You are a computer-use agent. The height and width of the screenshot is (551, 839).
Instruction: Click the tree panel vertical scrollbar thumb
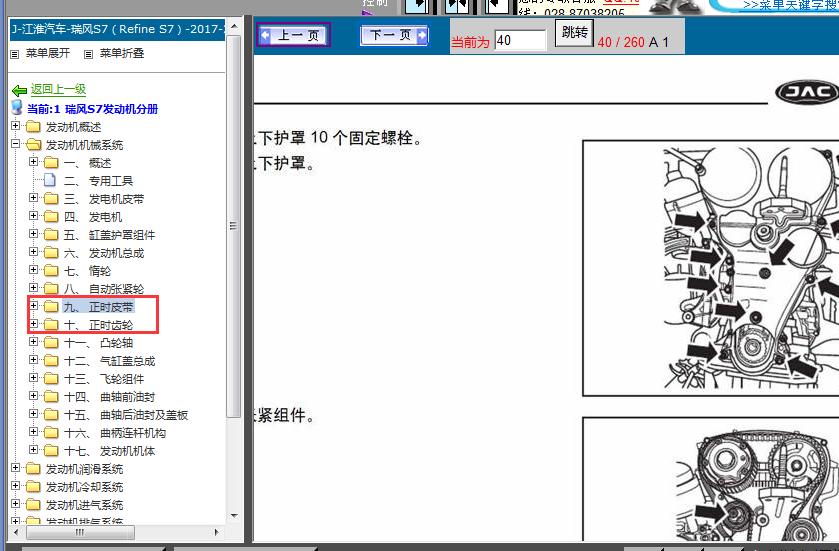[x=233, y=226]
